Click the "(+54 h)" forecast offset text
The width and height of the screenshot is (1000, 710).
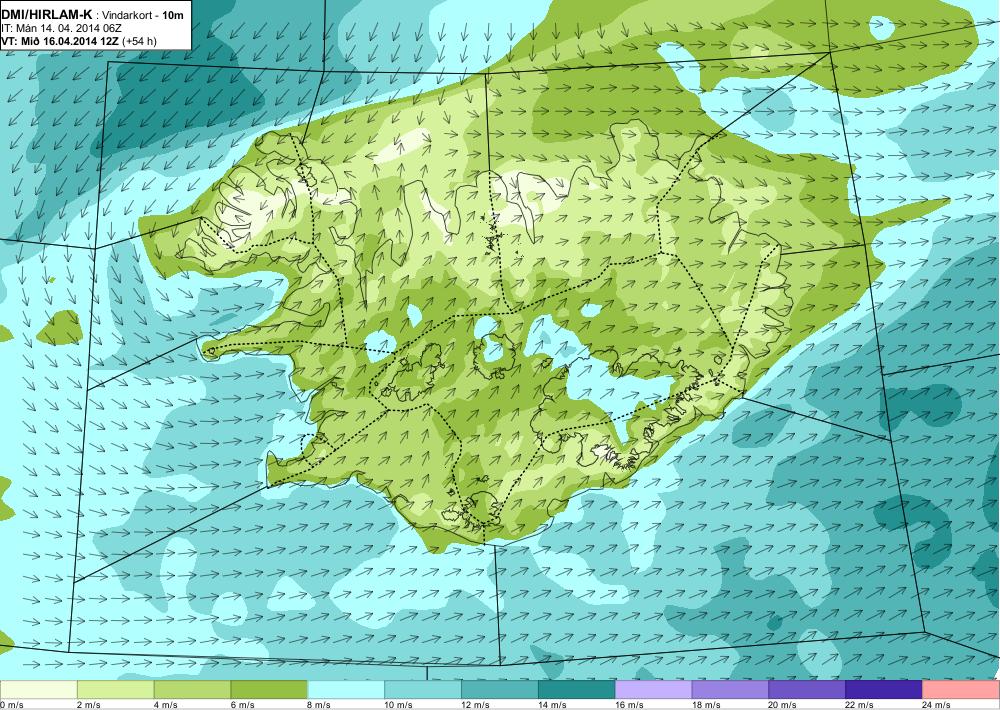point(139,41)
